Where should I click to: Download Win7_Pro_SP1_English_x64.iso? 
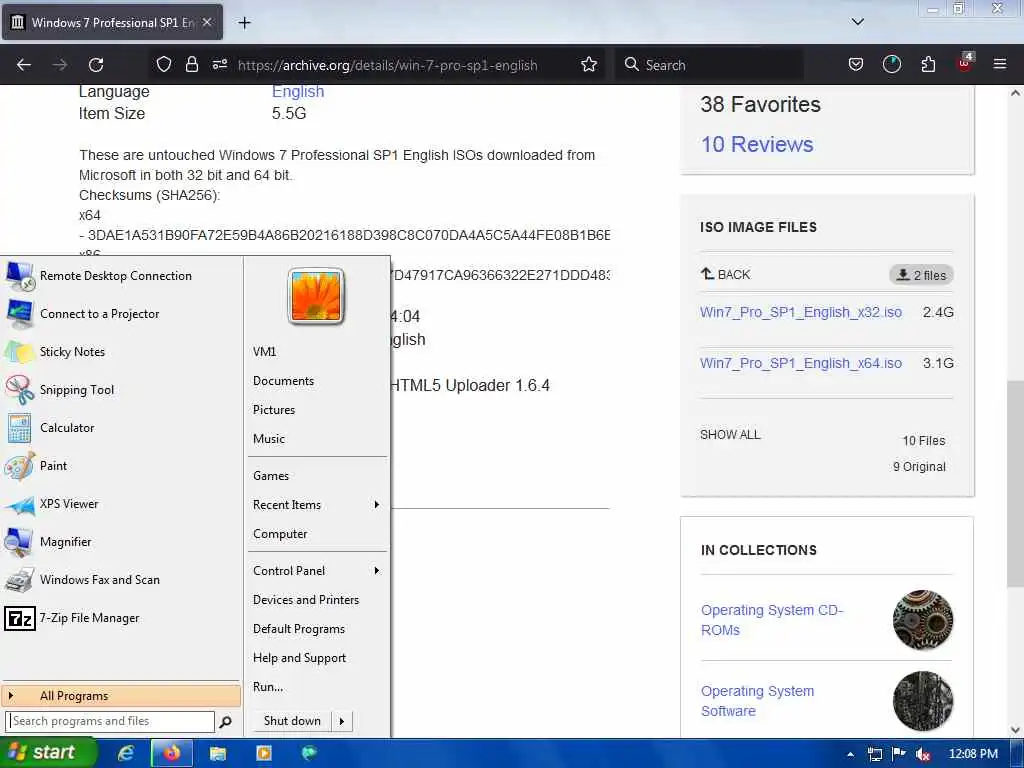(x=801, y=363)
